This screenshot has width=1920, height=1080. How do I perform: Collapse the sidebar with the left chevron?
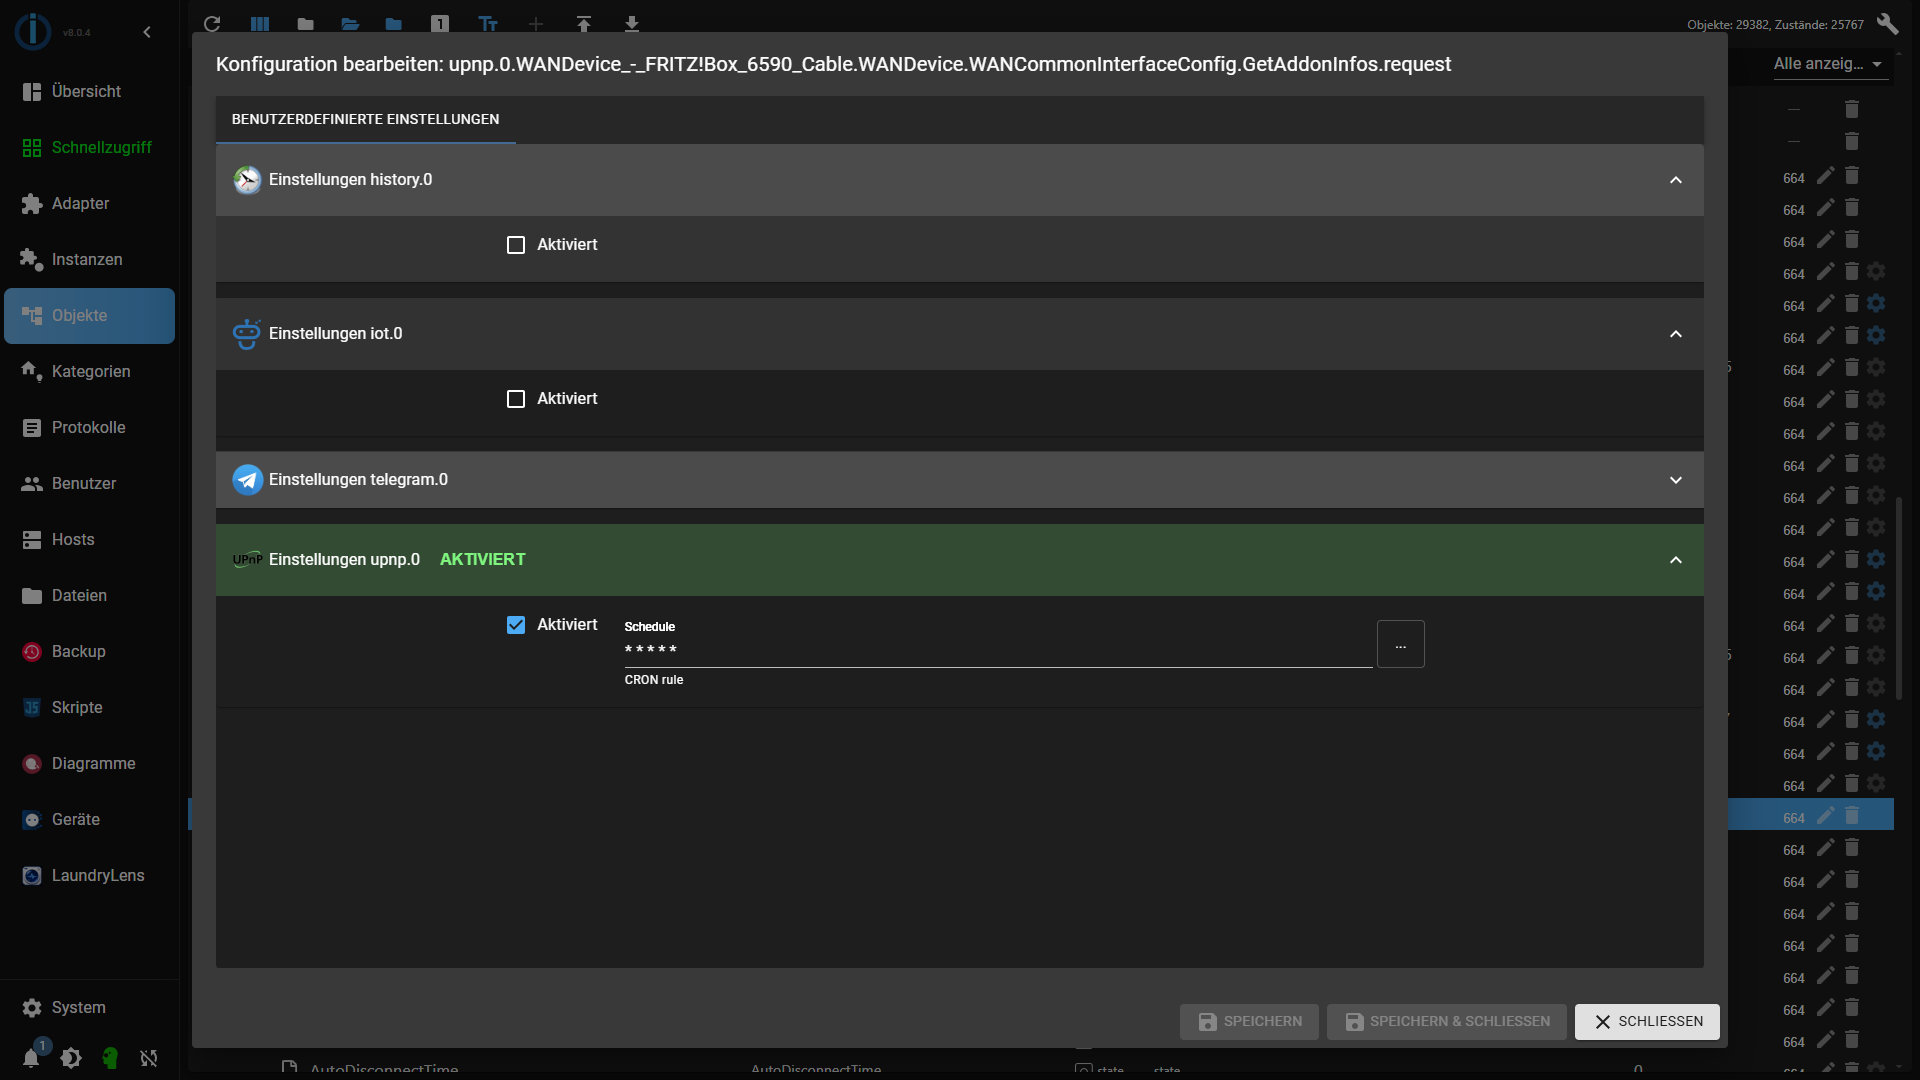[x=147, y=32]
